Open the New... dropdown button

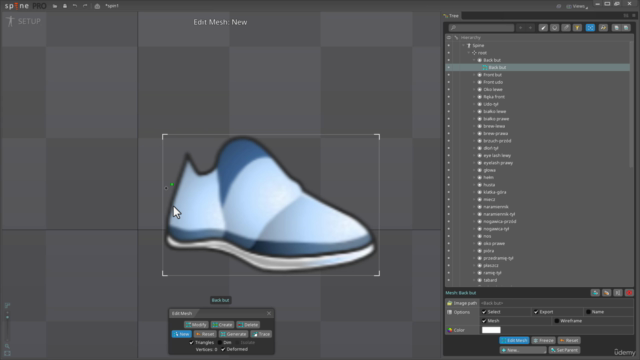(x=523, y=350)
